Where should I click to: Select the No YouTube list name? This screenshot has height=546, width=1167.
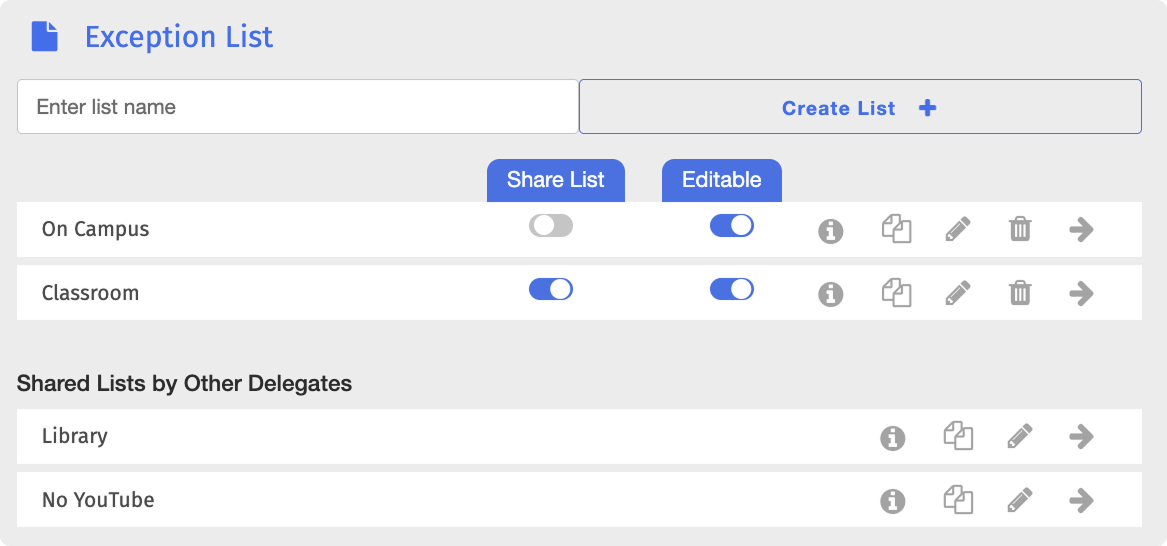[x=98, y=500]
